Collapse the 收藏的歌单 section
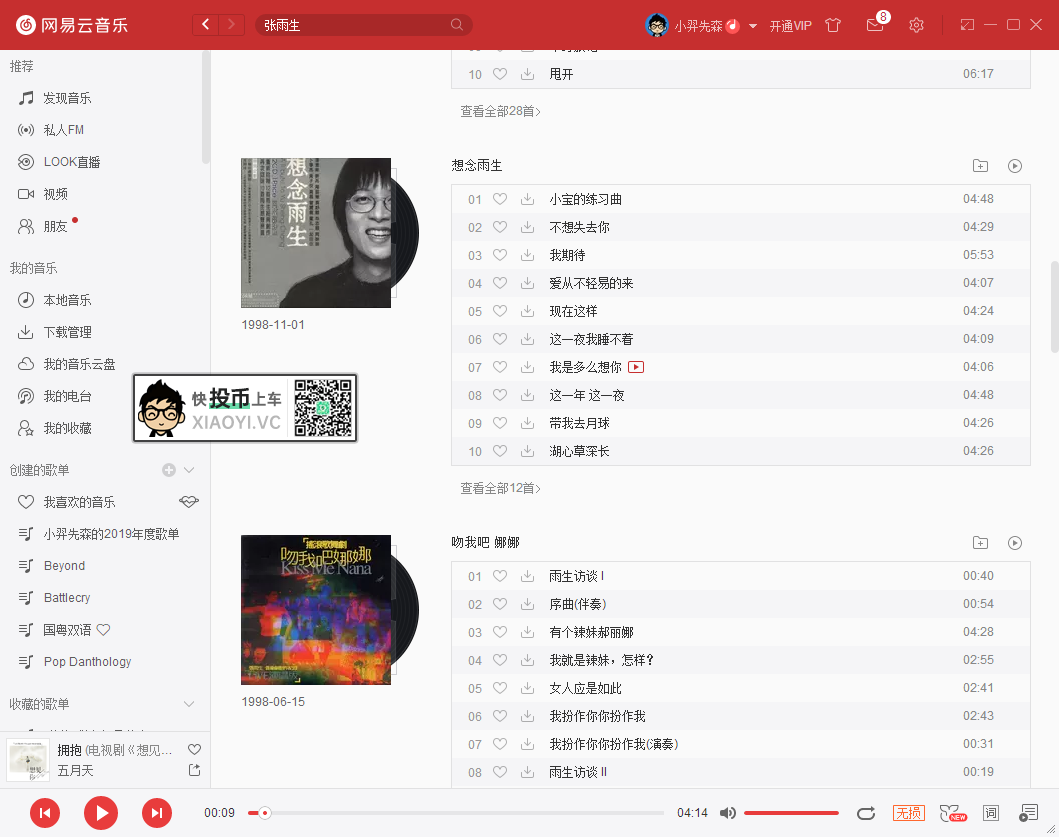The width and height of the screenshot is (1059, 837). pyautogui.click(x=189, y=703)
